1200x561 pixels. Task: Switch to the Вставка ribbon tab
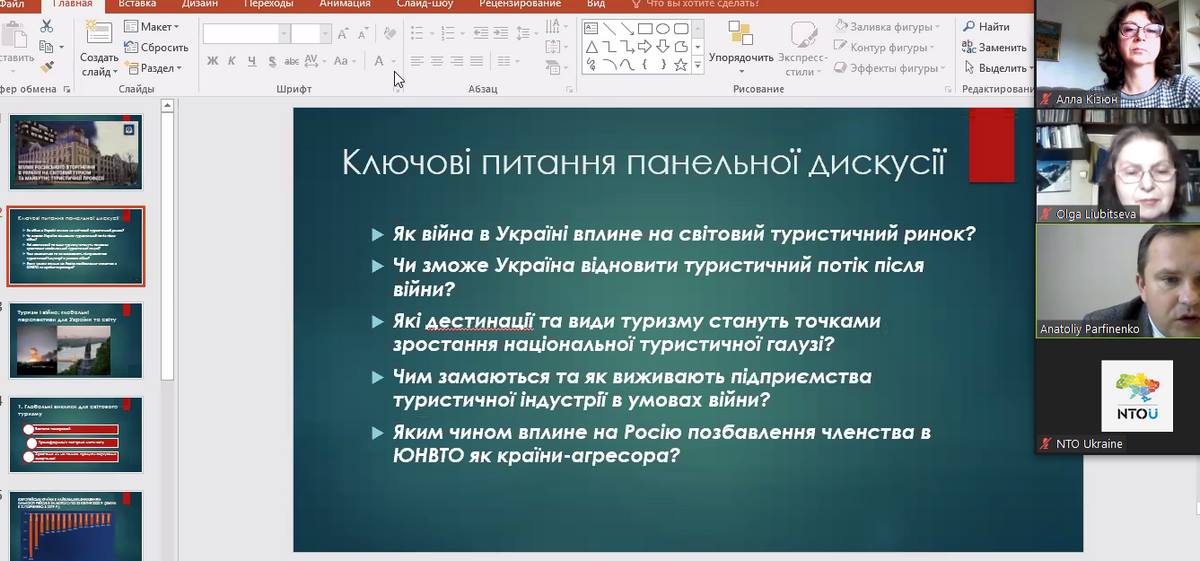point(137,4)
